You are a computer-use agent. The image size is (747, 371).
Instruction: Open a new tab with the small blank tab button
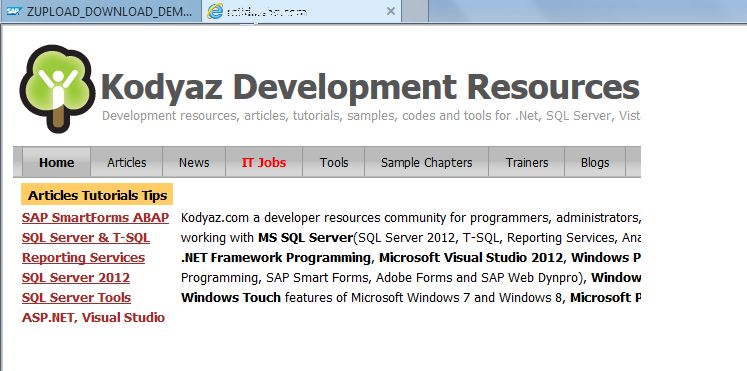tap(415, 11)
